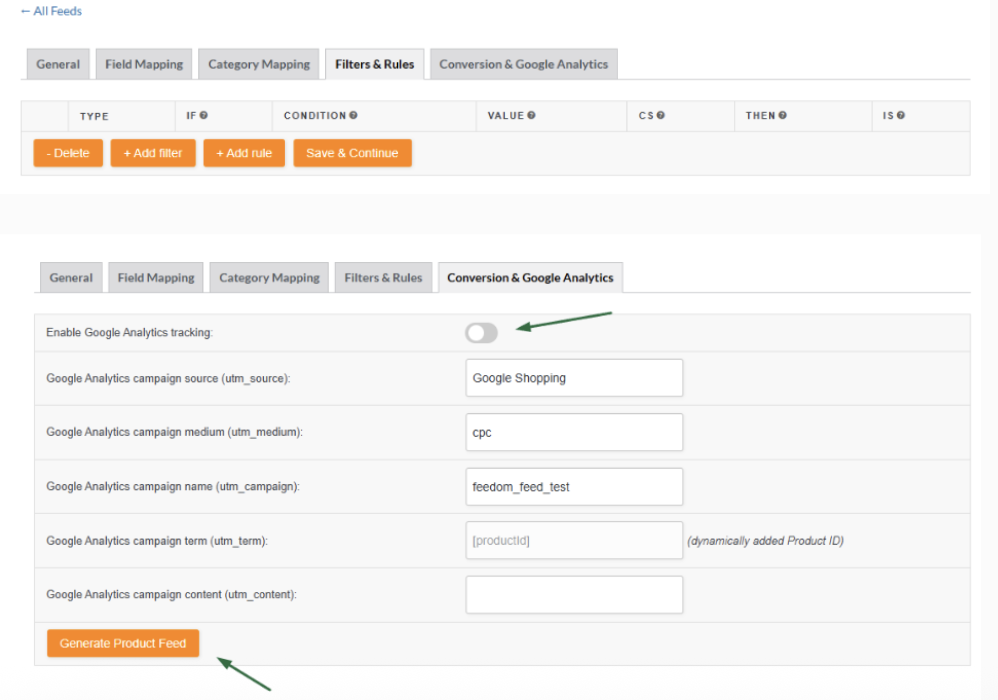
Task: Click the help icon next to IF
Action: click(x=204, y=115)
